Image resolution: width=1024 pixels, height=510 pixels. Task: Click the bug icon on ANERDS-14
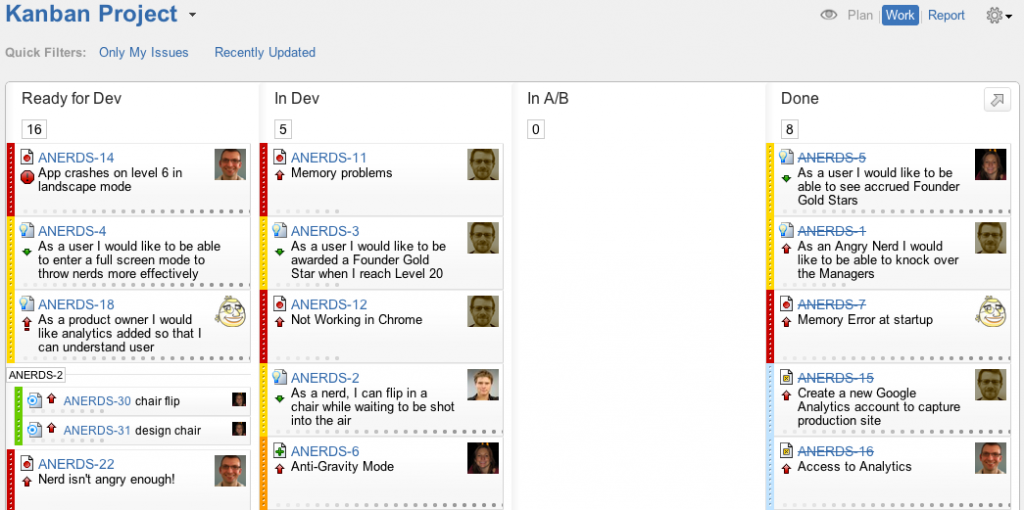click(x=28, y=158)
